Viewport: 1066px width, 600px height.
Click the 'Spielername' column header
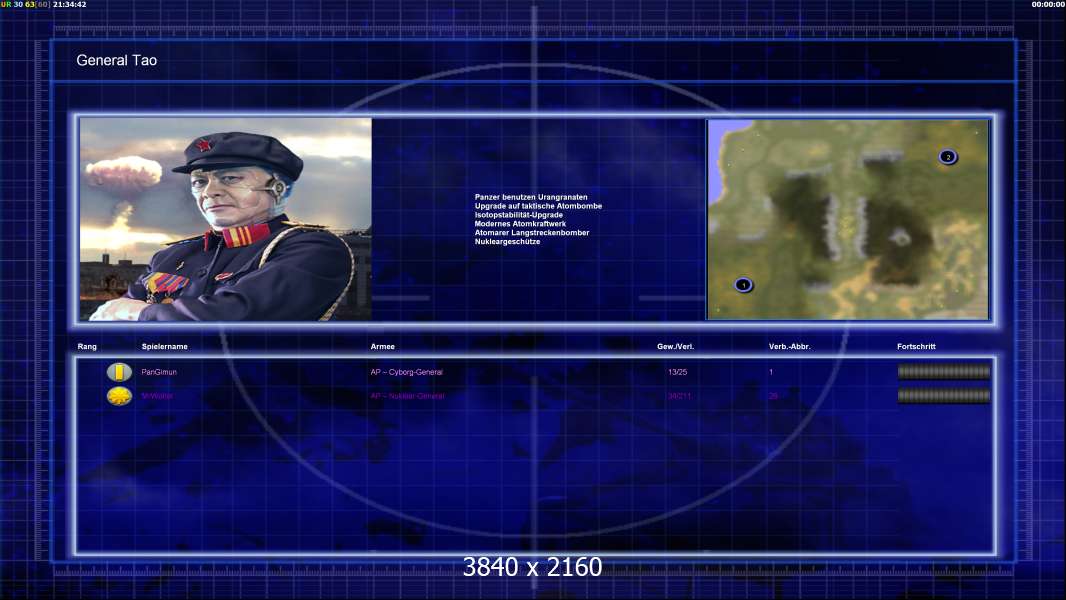pyautogui.click(x=165, y=347)
